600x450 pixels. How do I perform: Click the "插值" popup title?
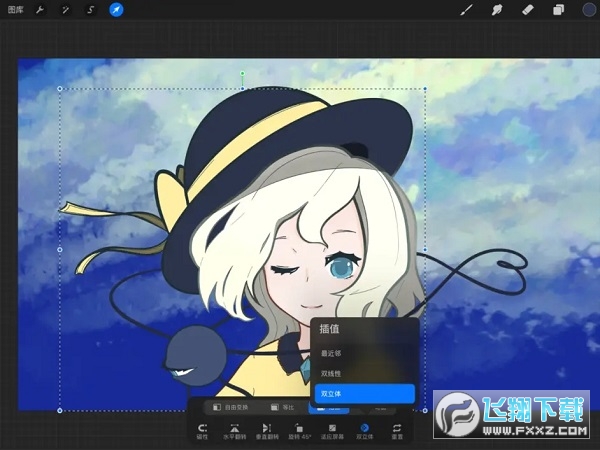pos(329,329)
